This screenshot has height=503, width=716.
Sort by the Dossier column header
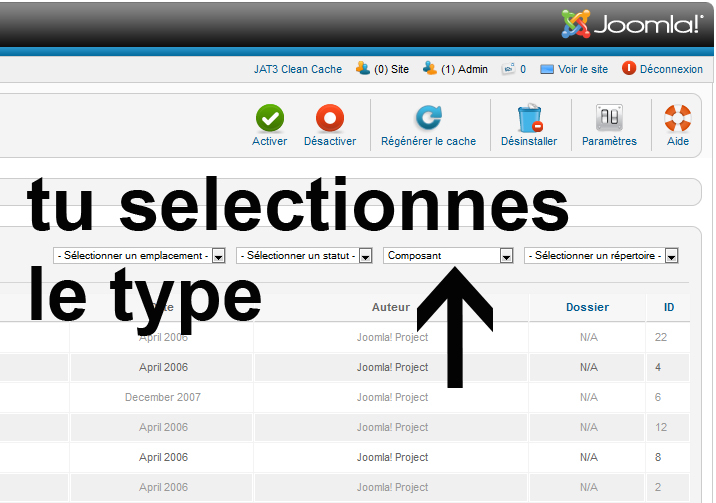[x=587, y=307]
